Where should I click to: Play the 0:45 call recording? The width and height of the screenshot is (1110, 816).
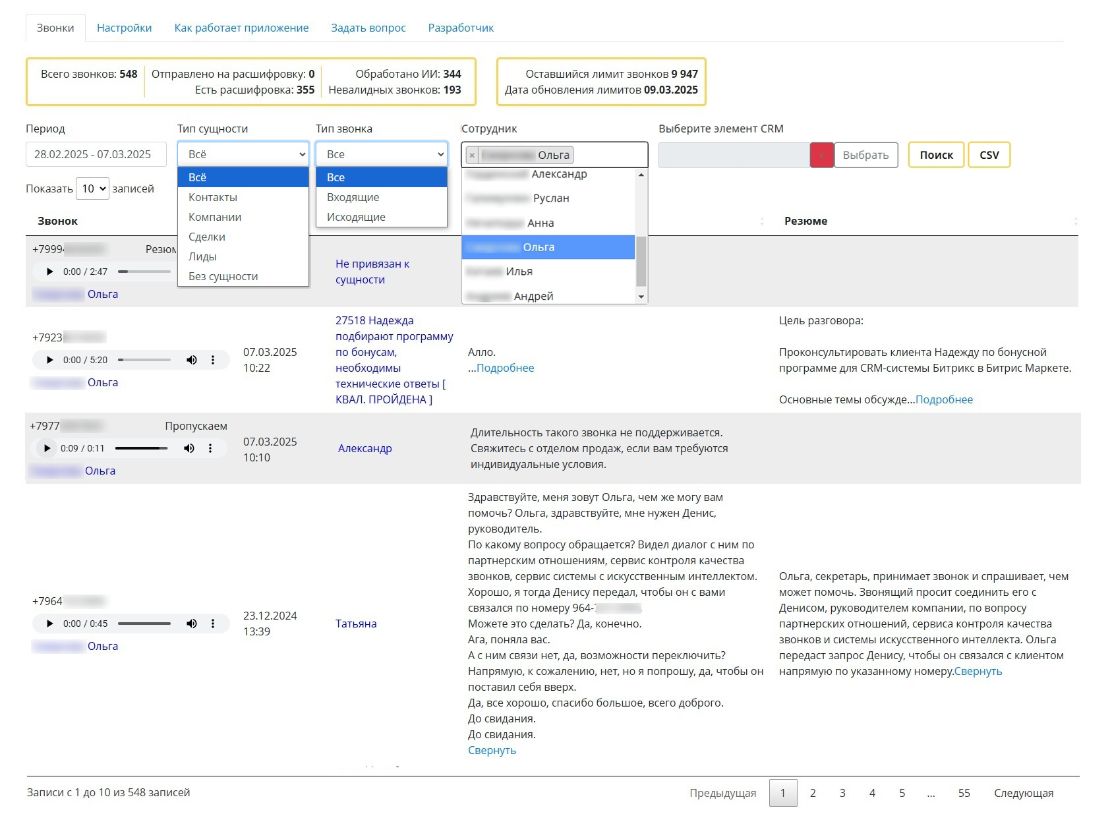(50, 624)
